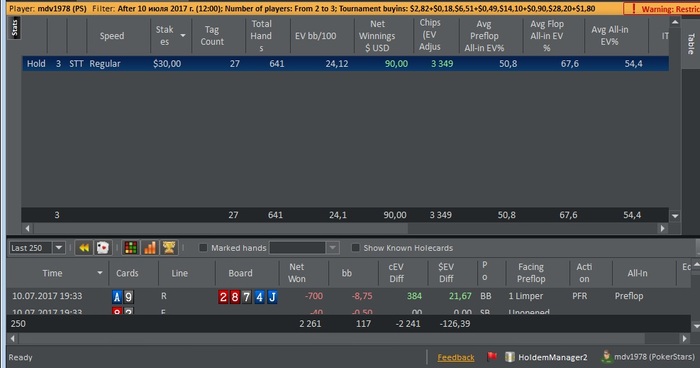Sort by EV bb/100 column header
This screenshot has height=368, width=700.
316,36
